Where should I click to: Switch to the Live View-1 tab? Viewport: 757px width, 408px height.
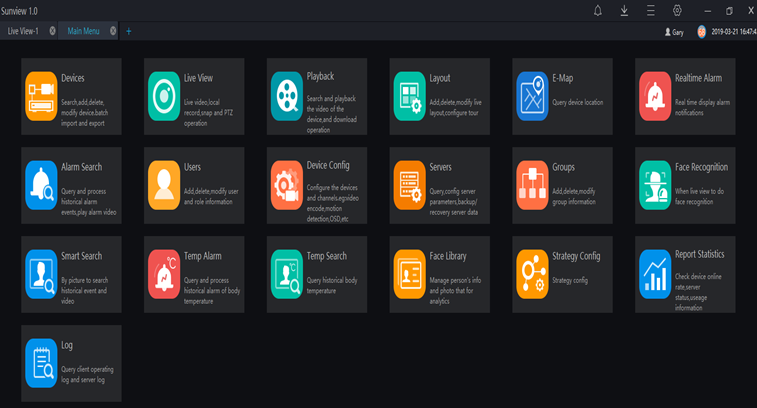[23, 31]
